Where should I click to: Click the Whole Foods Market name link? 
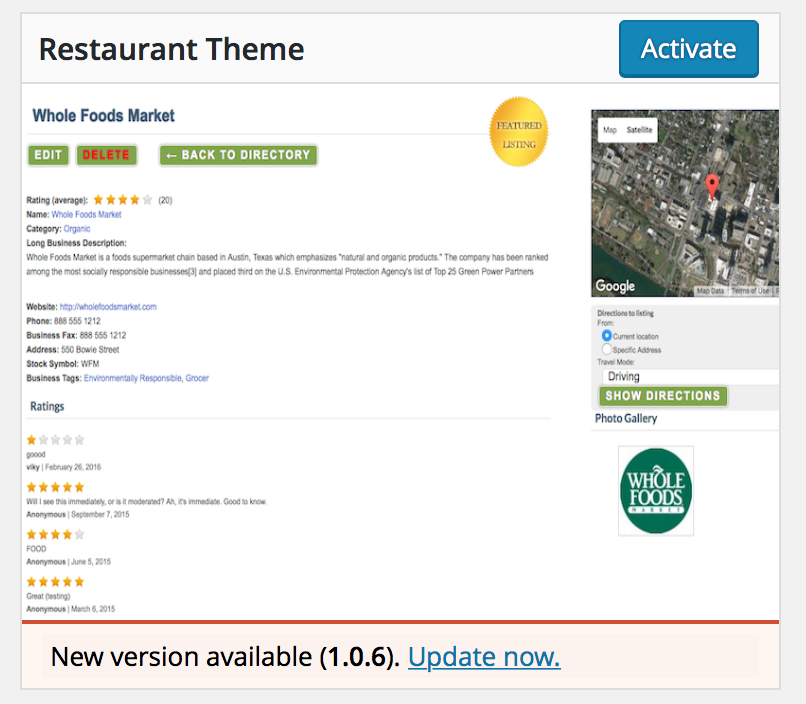86,214
